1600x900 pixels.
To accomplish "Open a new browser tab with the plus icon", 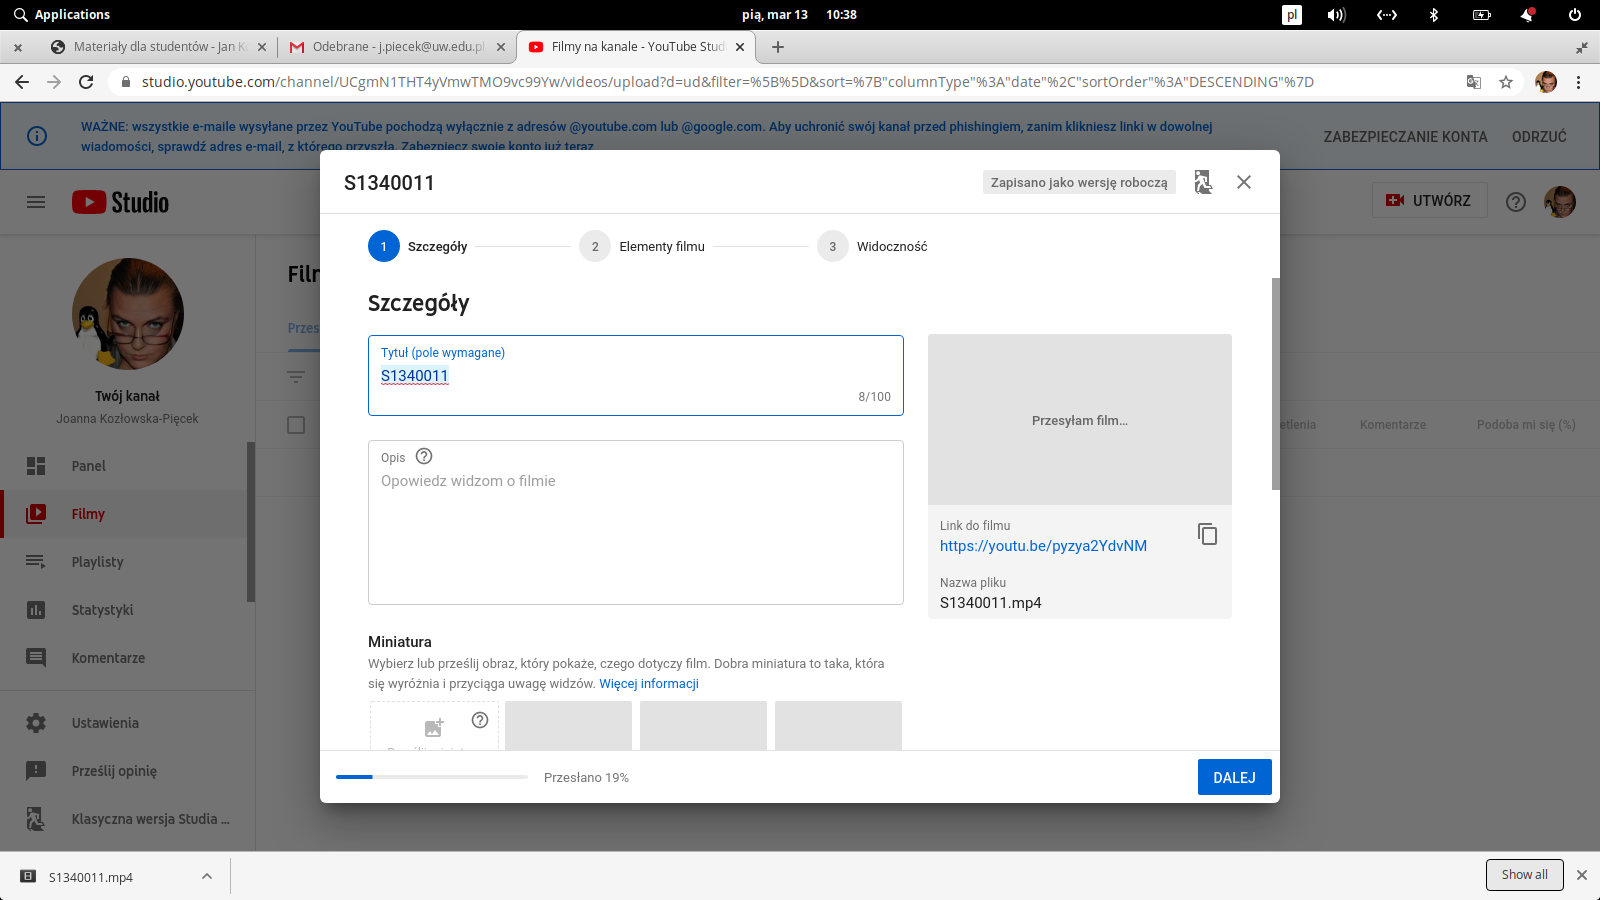I will tap(778, 47).
